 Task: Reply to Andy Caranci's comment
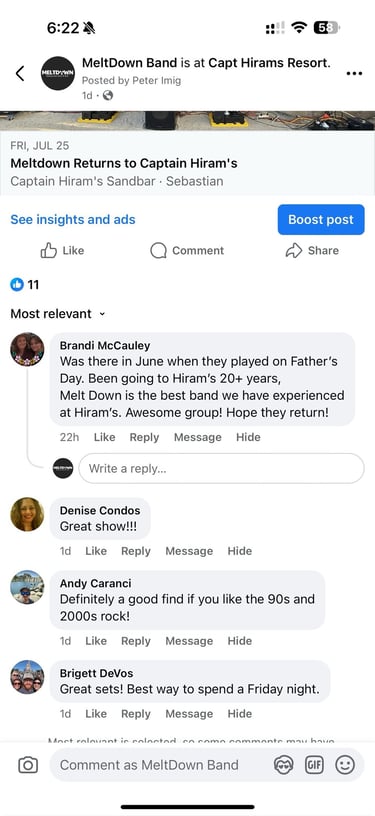pyautogui.click(x=136, y=641)
